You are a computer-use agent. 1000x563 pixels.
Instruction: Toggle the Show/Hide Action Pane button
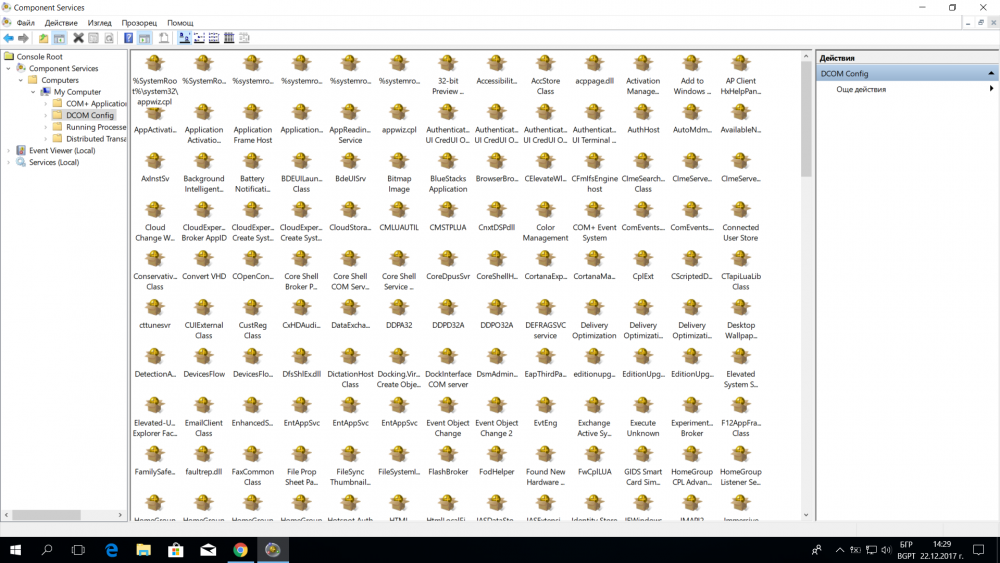(145, 38)
